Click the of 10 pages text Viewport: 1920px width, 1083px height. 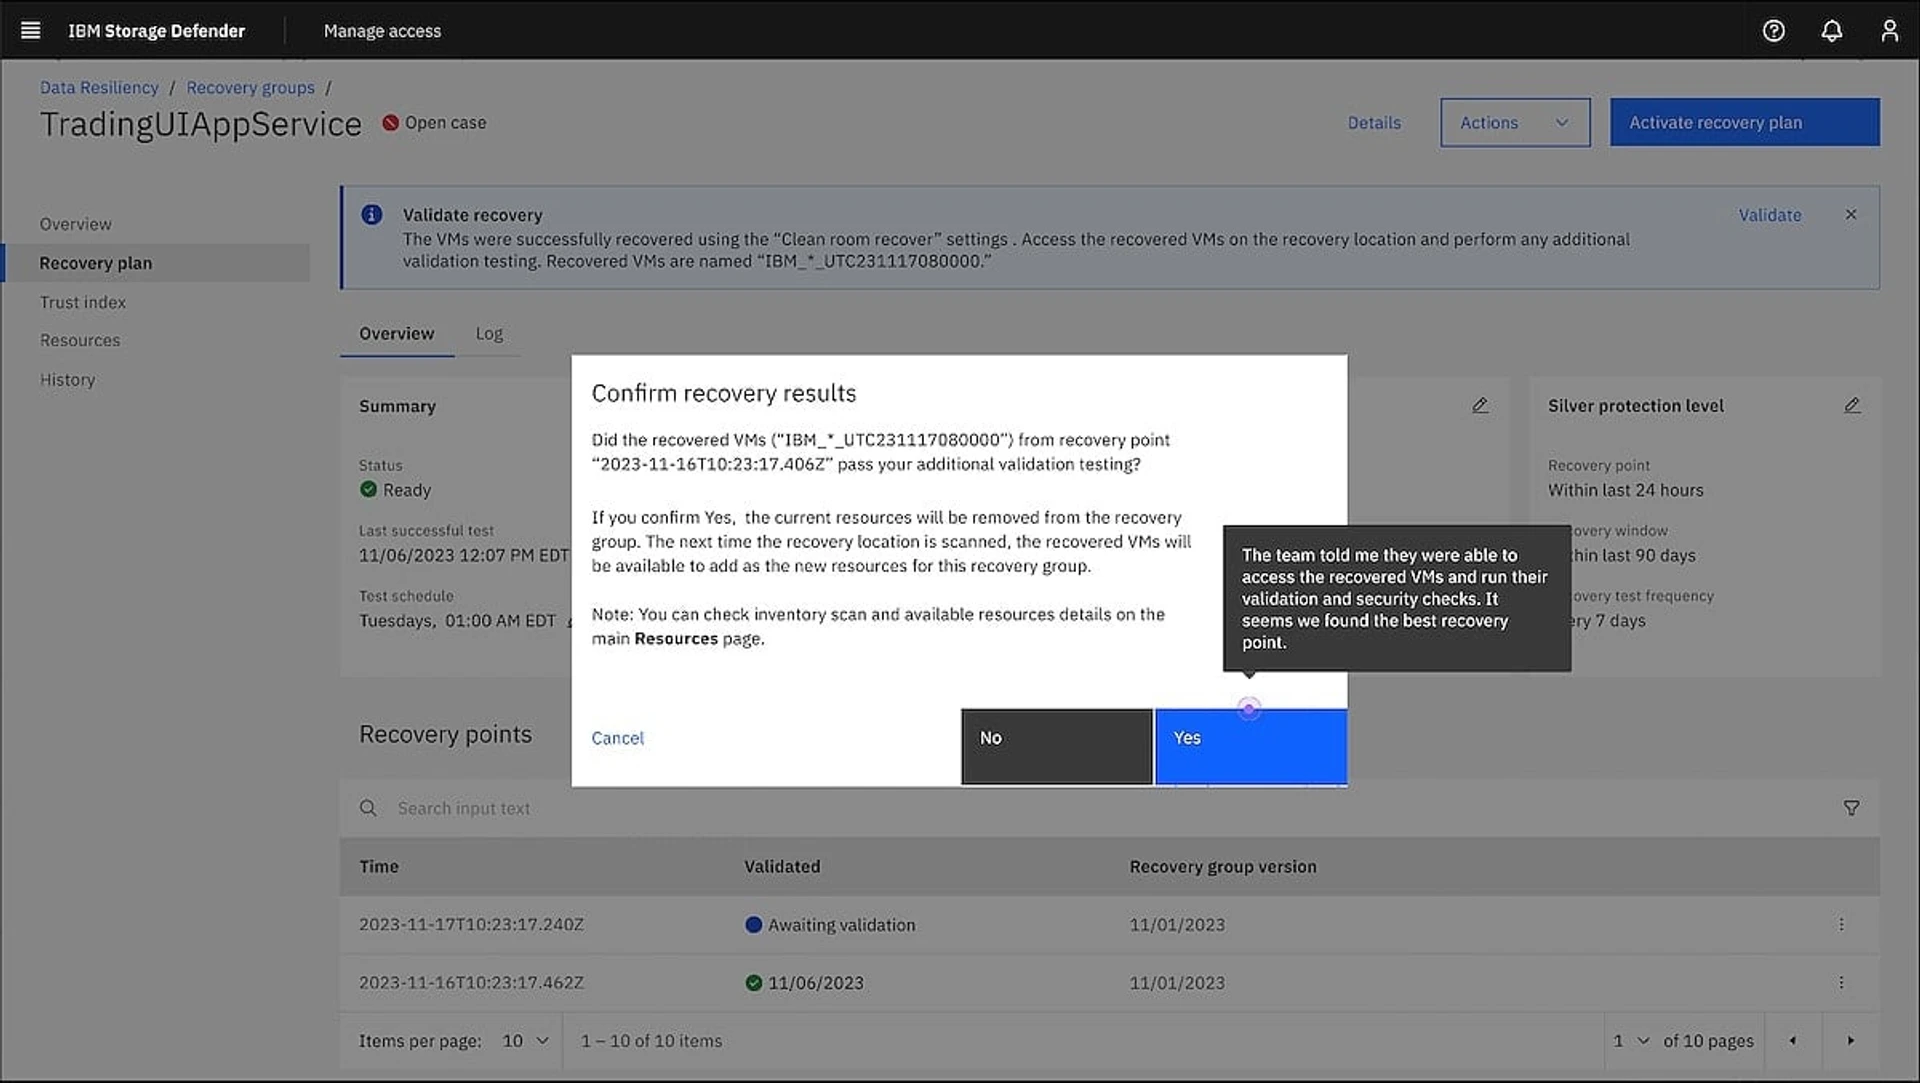[x=1708, y=1041]
